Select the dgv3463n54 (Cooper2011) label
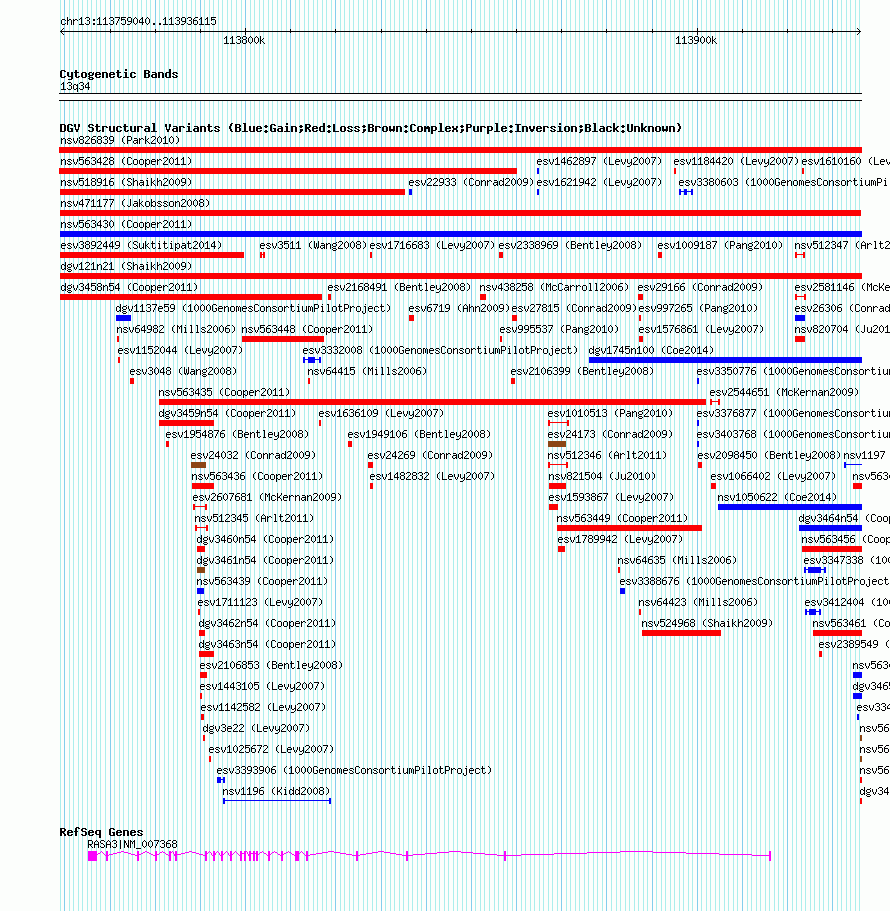Screen dimensions: 890x911 point(267,644)
